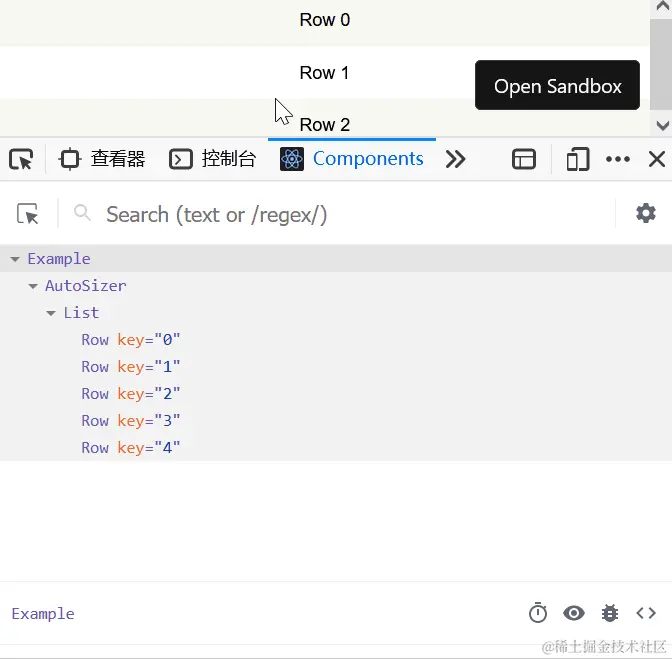This screenshot has height=659, width=672.
Task: Inspect matching DOM element eye icon
Action: pyautogui.click(x=574, y=613)
